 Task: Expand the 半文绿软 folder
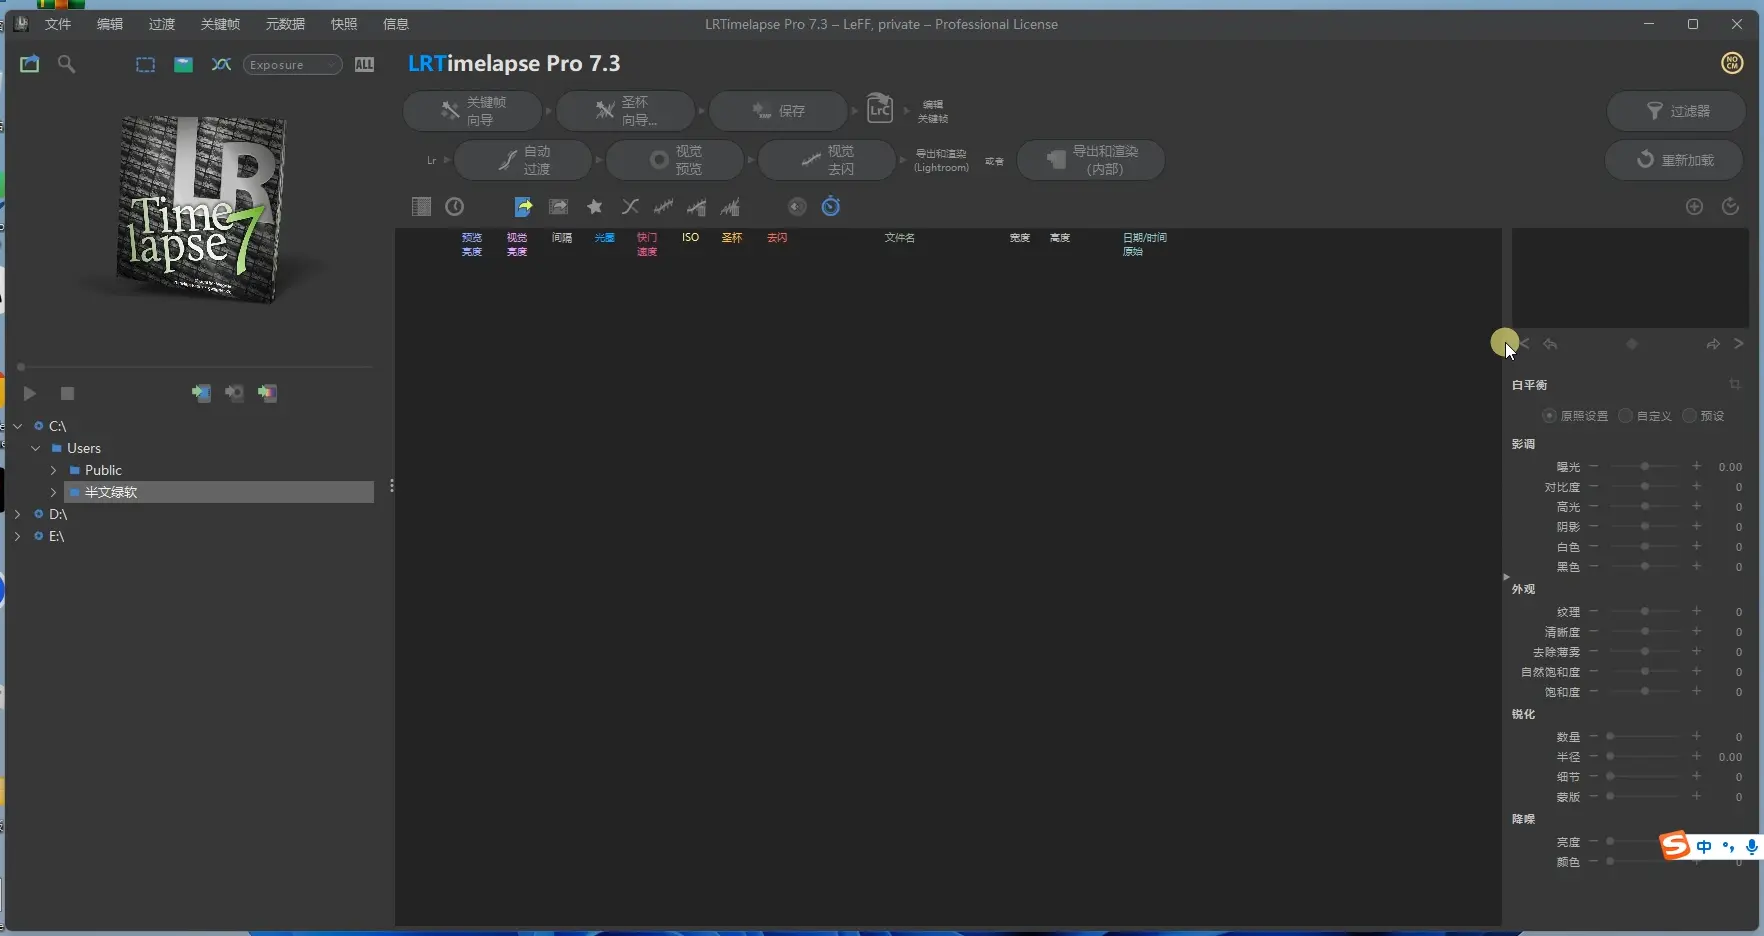(x=53, y=493)
